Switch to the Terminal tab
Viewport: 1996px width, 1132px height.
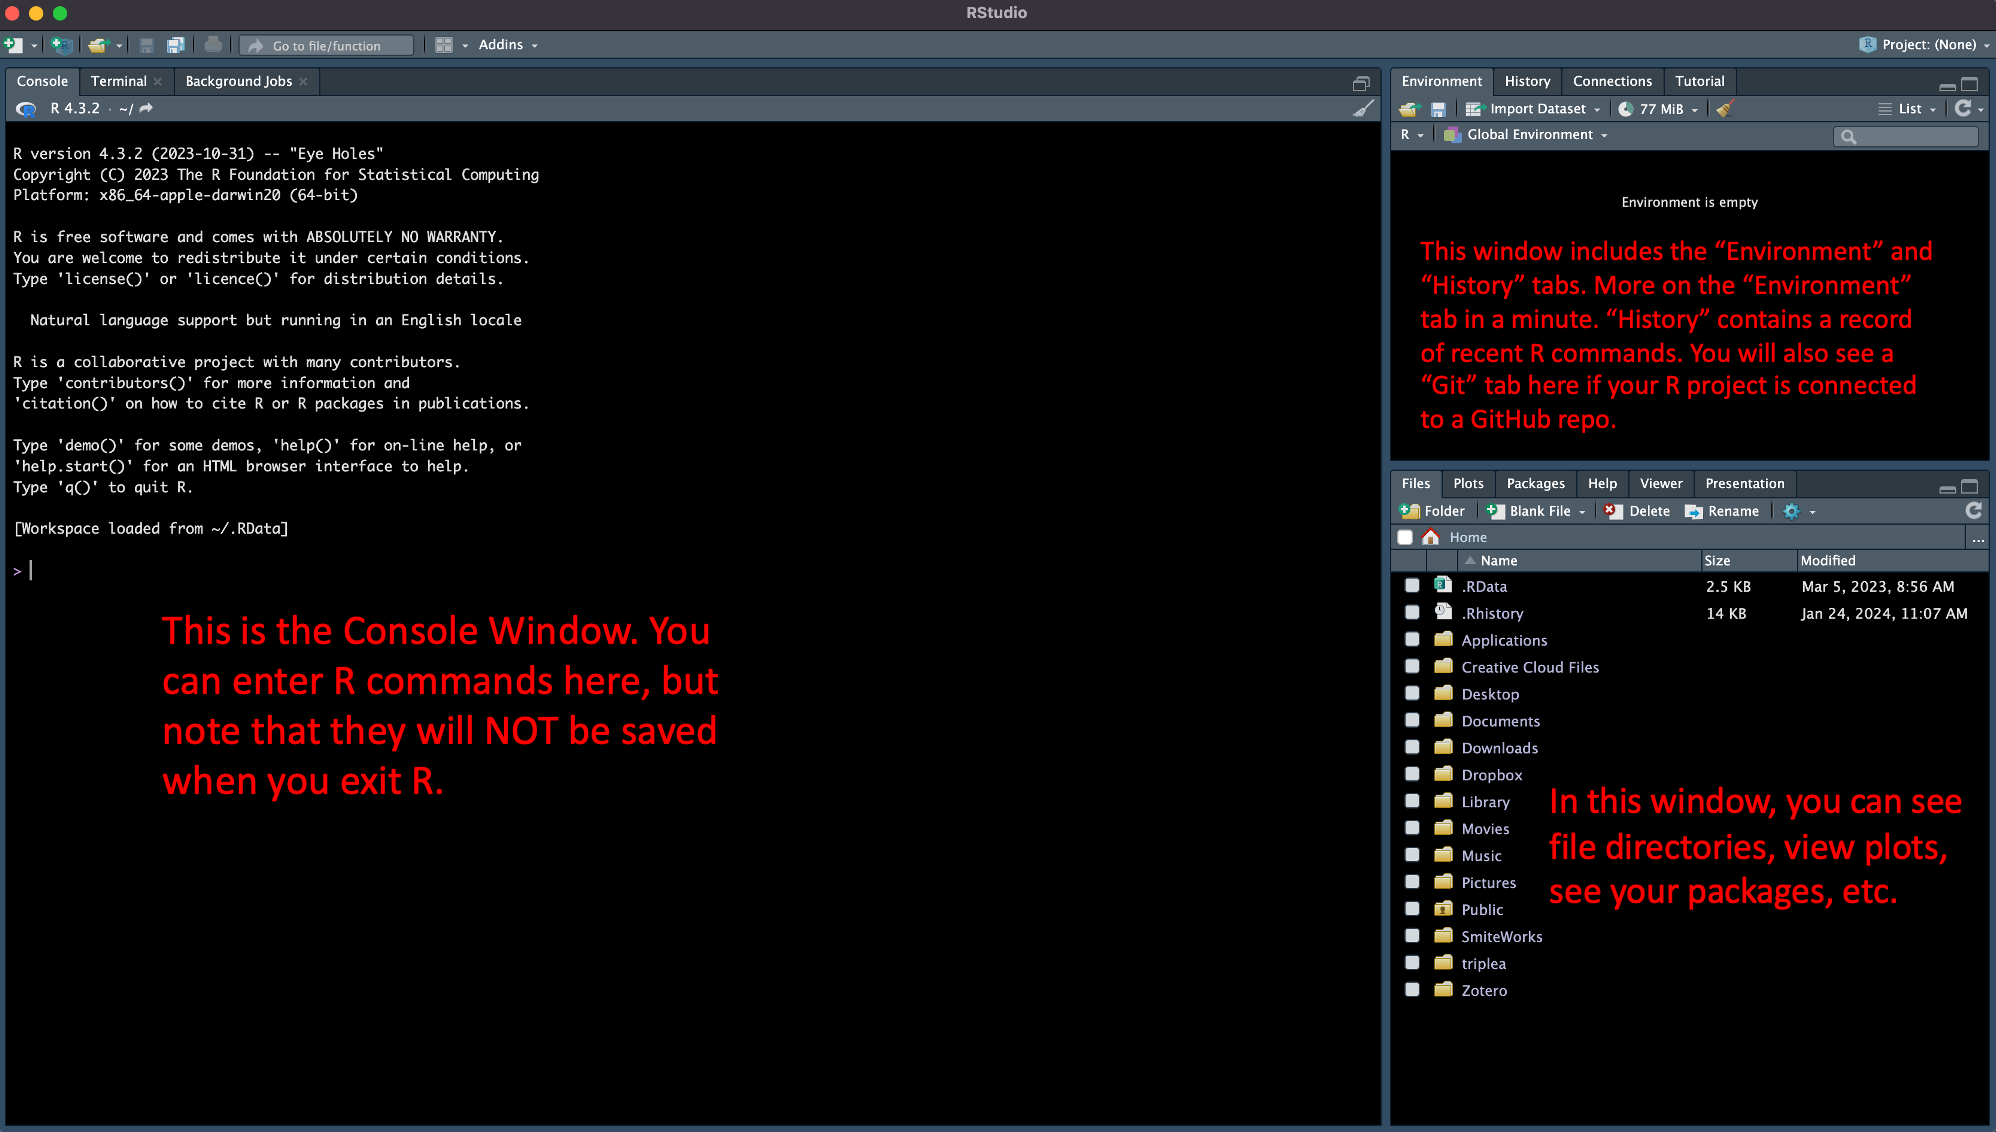118,82
